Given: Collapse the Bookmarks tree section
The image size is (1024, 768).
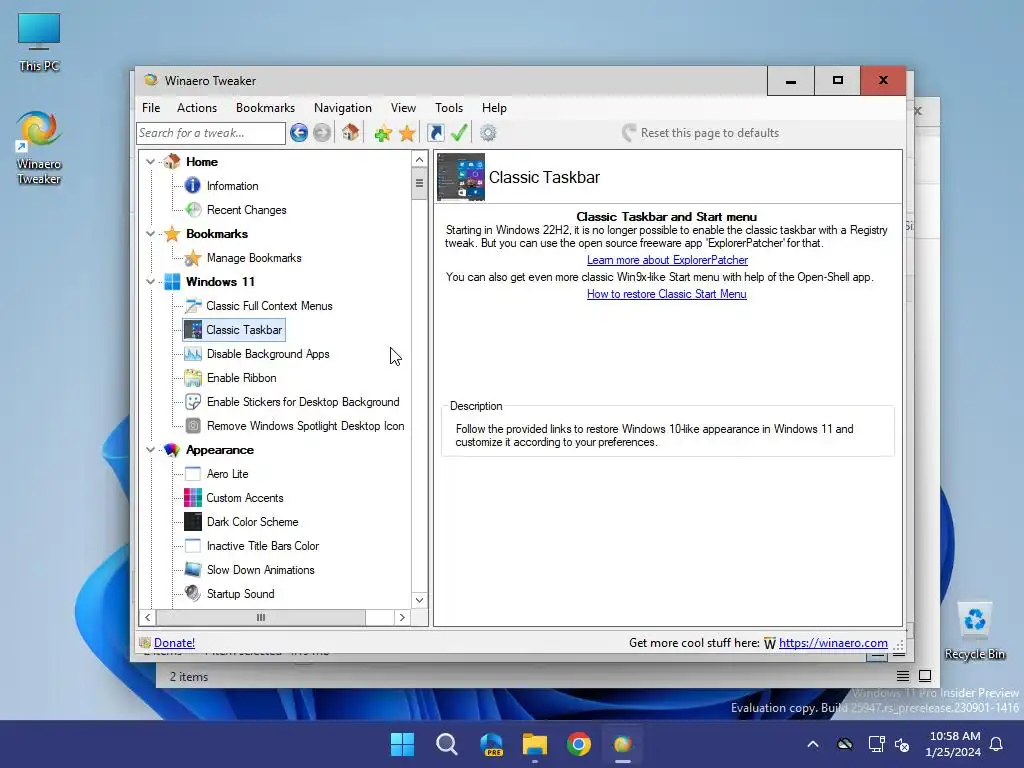Looking at the screenshot, I should 150,234.
